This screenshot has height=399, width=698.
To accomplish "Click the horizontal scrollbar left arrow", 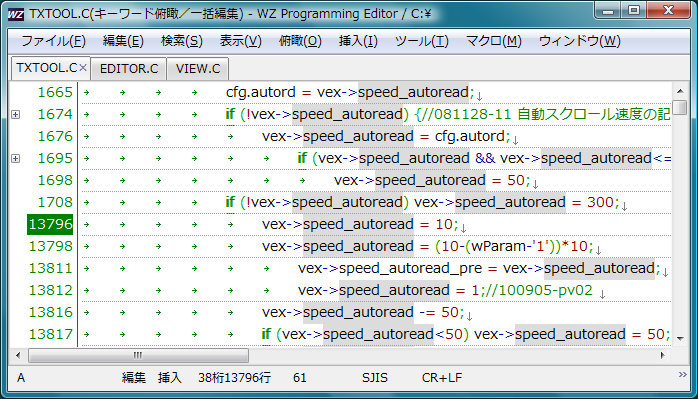I will [18, 355].
